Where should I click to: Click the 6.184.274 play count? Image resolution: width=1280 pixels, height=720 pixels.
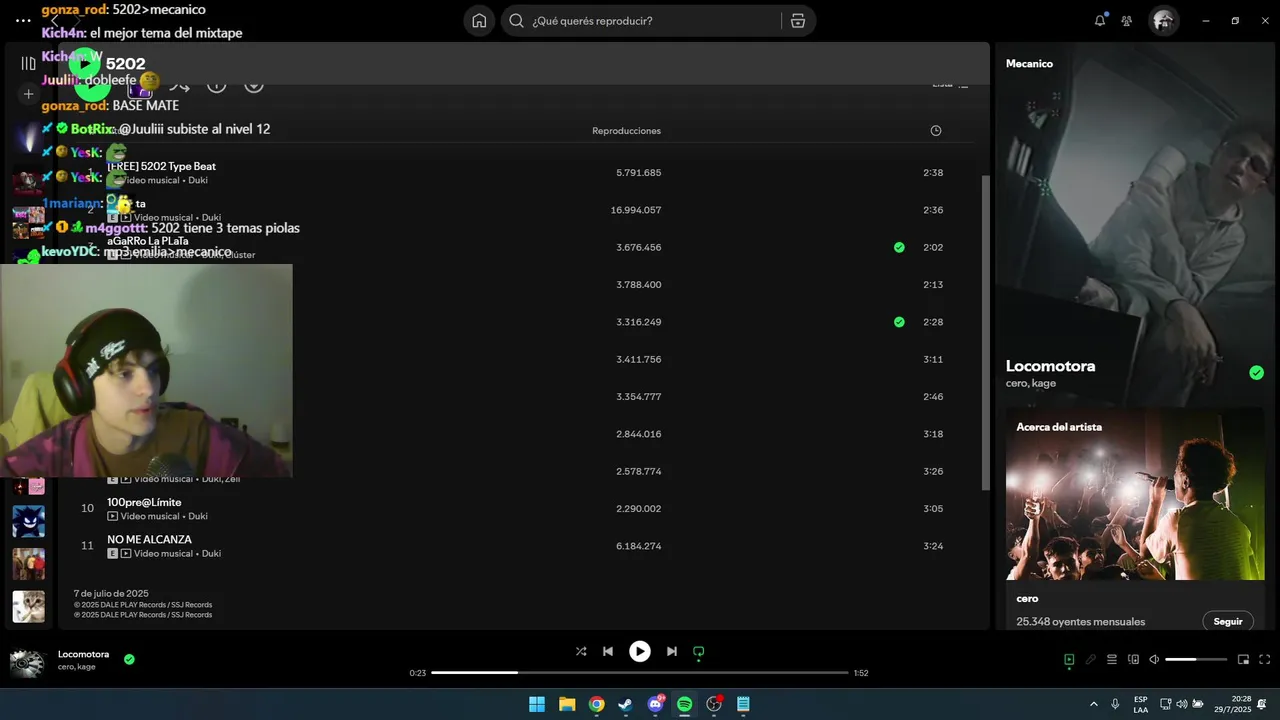(x=638, y=546)
